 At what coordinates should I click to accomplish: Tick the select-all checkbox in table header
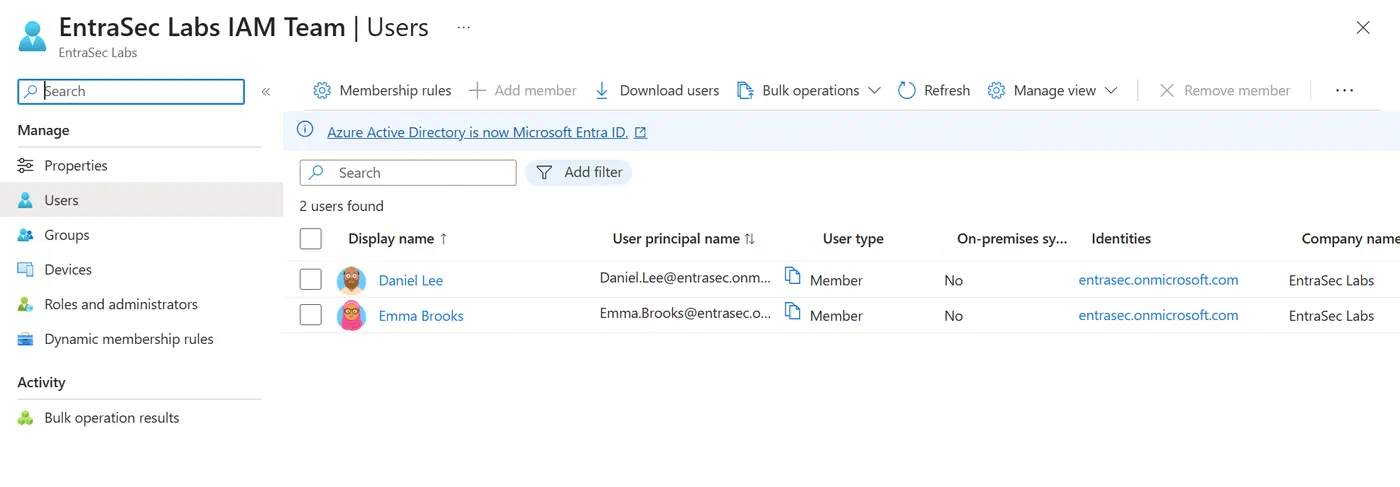tap(311, 238)
